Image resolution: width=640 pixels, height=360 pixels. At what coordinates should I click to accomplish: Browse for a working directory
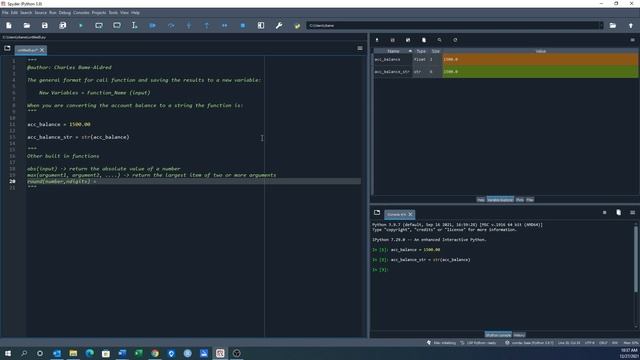click(x=613, y=25)
